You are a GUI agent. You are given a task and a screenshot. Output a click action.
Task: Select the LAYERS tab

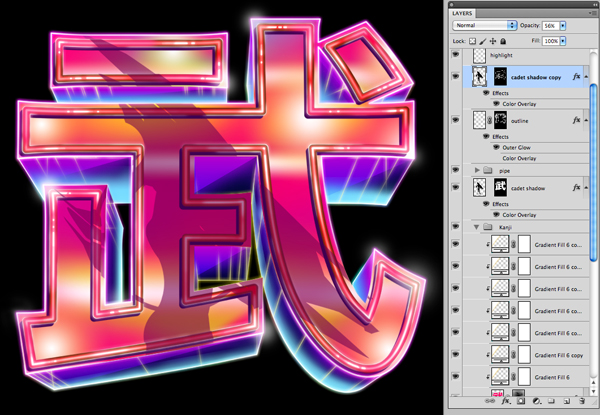pos(462,13)
